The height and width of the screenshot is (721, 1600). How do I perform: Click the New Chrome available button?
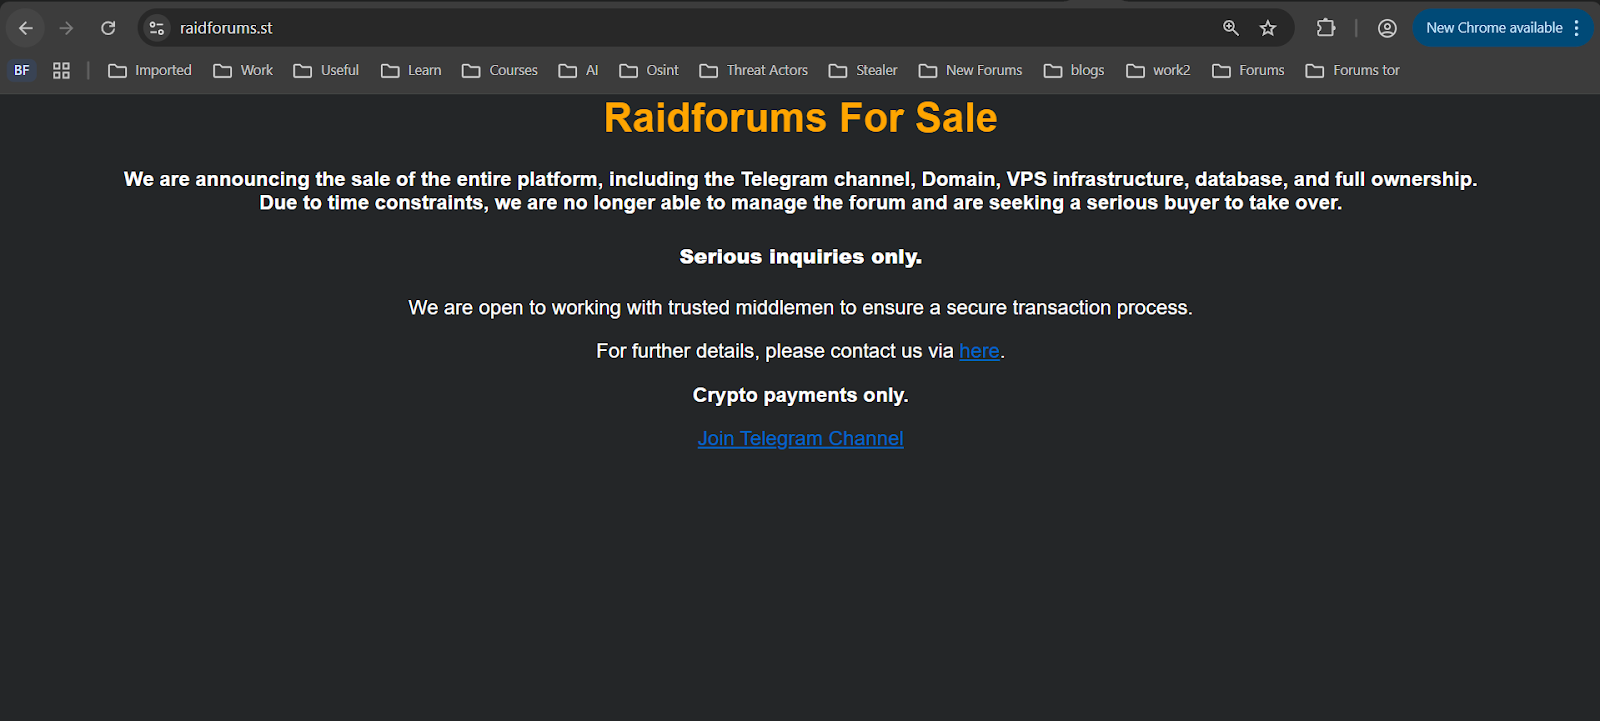coord(1493,28)
